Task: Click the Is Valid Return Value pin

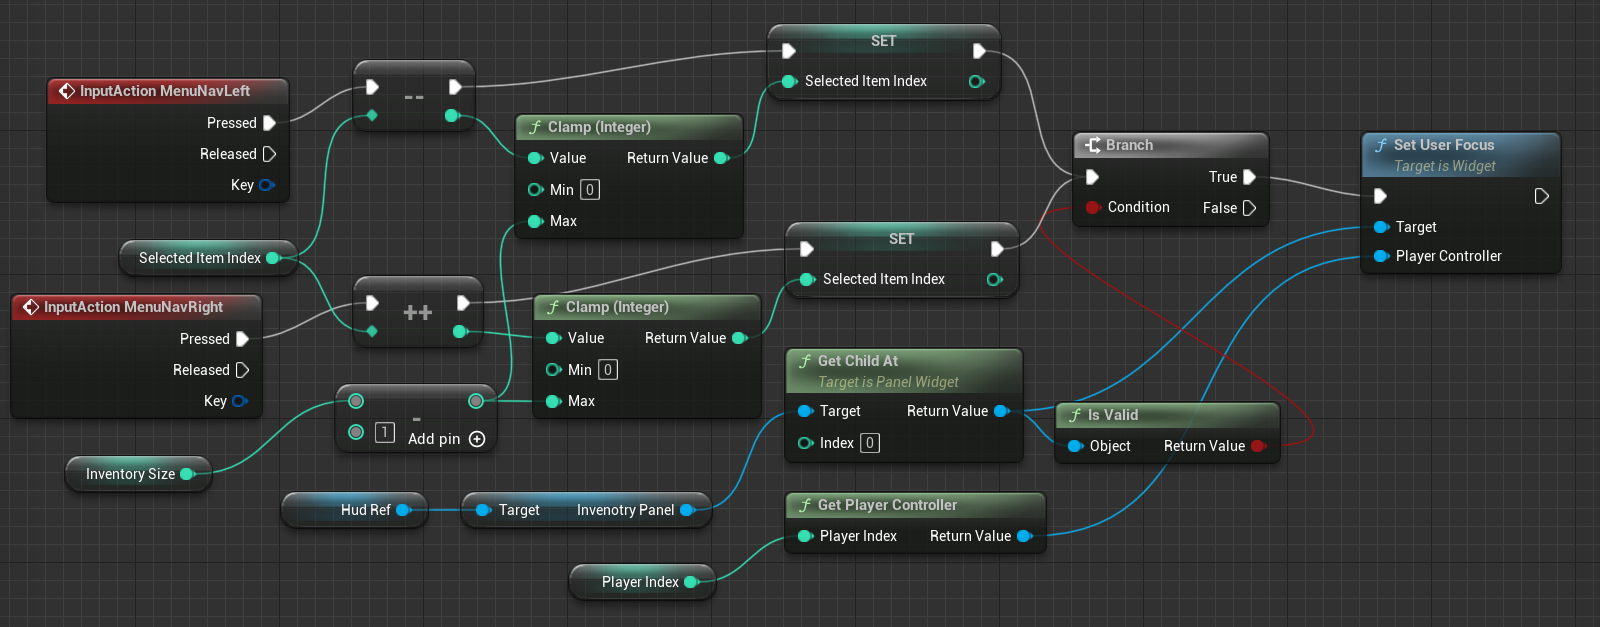Action: [1258, 446]
